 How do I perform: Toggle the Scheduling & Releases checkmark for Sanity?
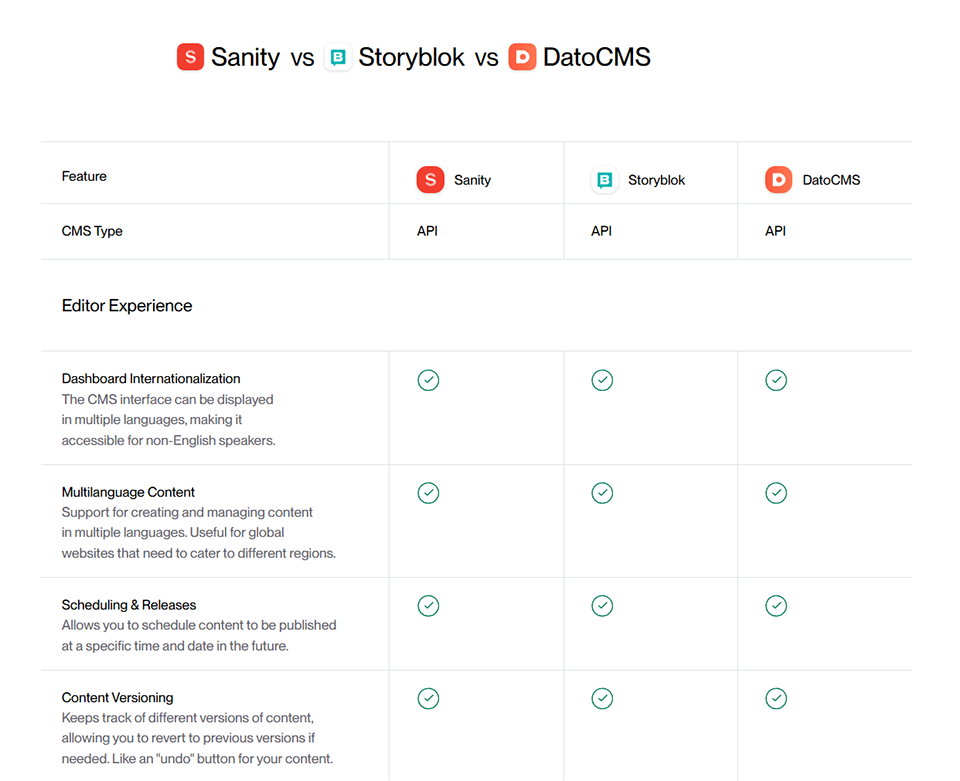click(x=428, y=606)
